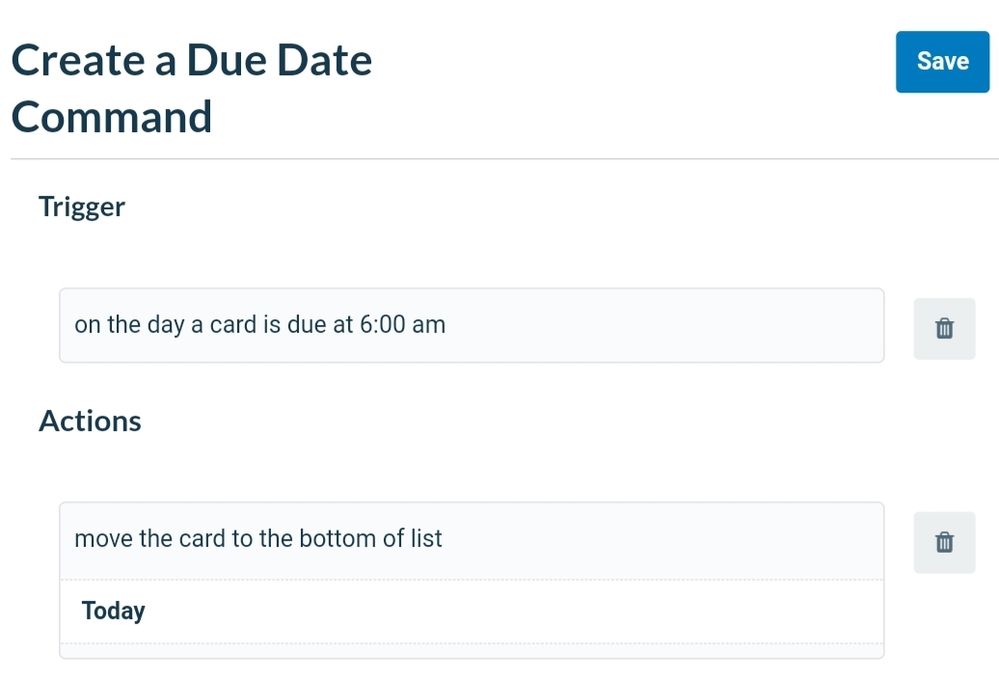The height and width of the screenshot is (681, 999).
Task: Click the bold Today row below the action
Action: [x=471, y=612]
